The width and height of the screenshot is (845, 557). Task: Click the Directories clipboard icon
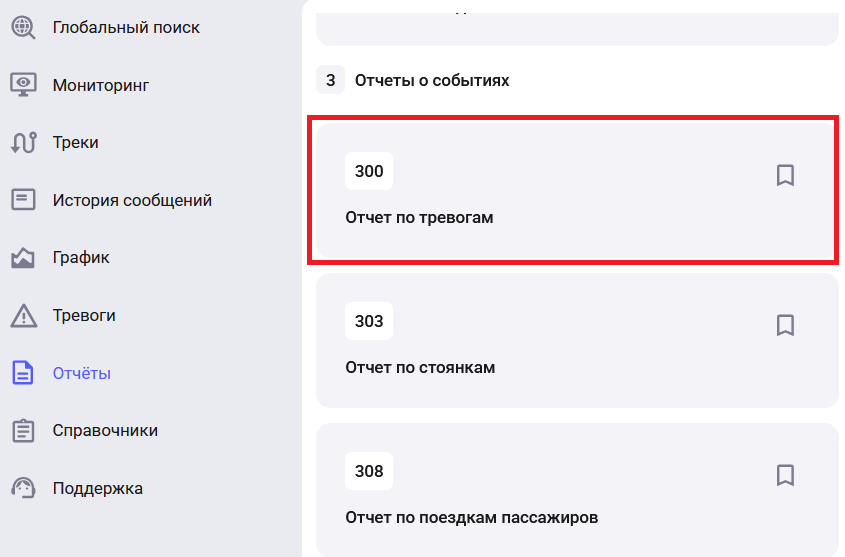click(23, 431)
